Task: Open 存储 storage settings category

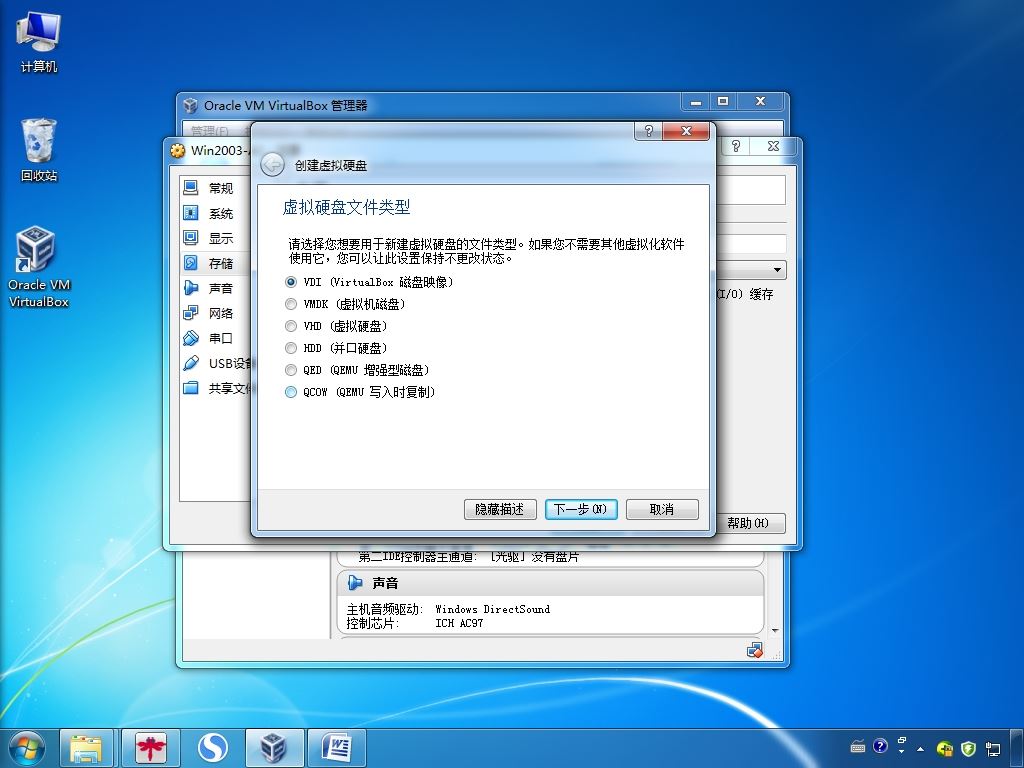Action: [215, 263]
